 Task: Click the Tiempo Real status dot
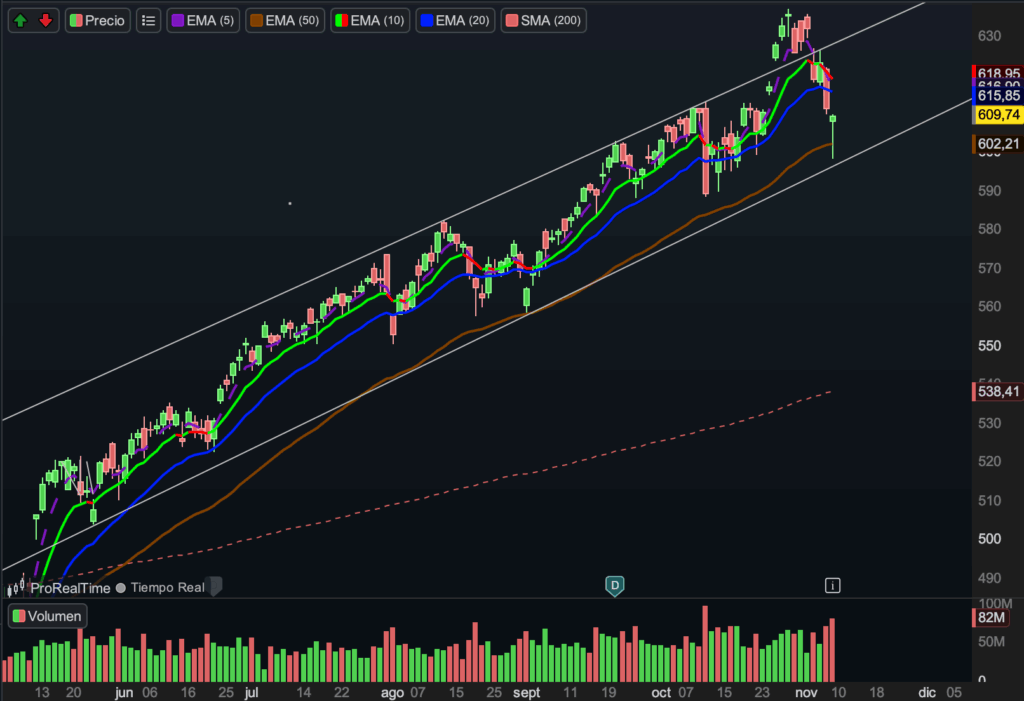click(121, 588)
